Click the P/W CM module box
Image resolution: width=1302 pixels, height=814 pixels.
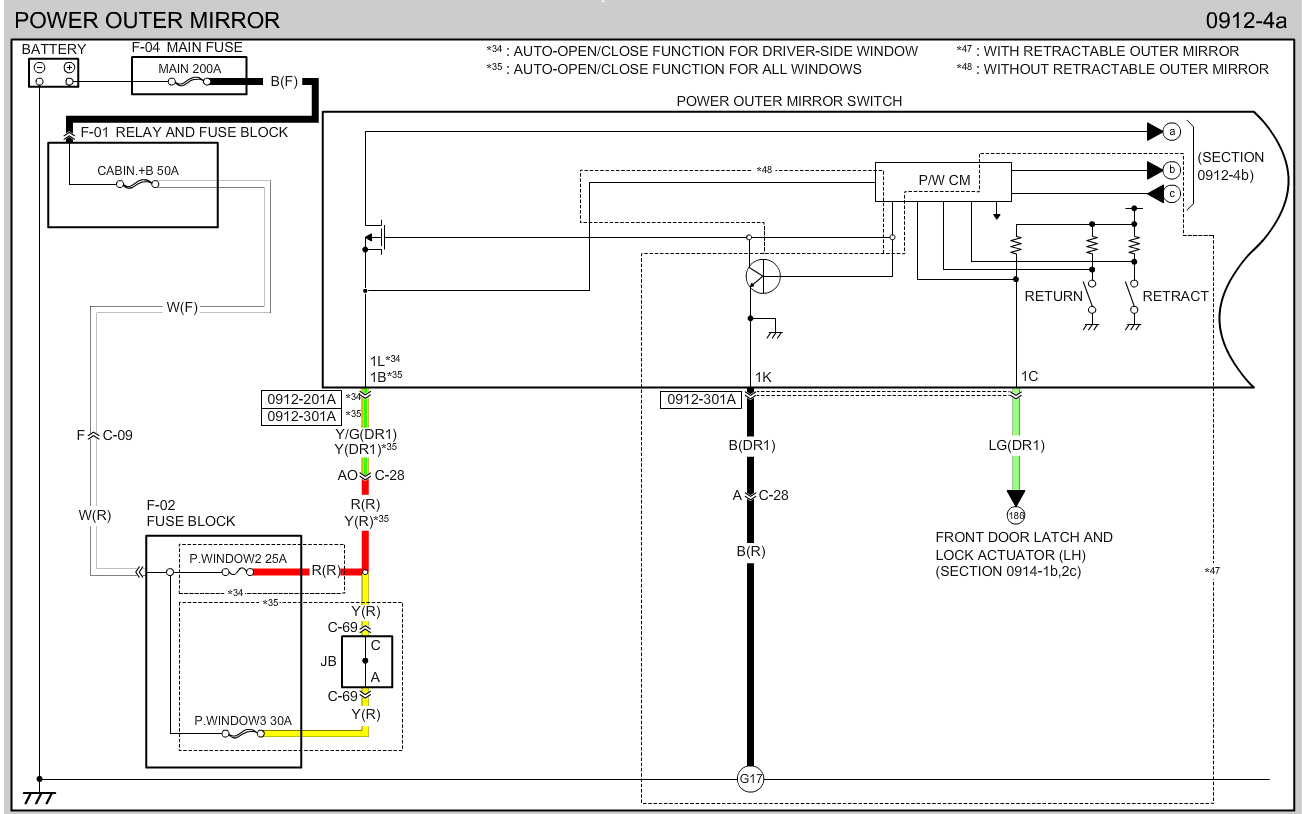click(x=943, y=181)
